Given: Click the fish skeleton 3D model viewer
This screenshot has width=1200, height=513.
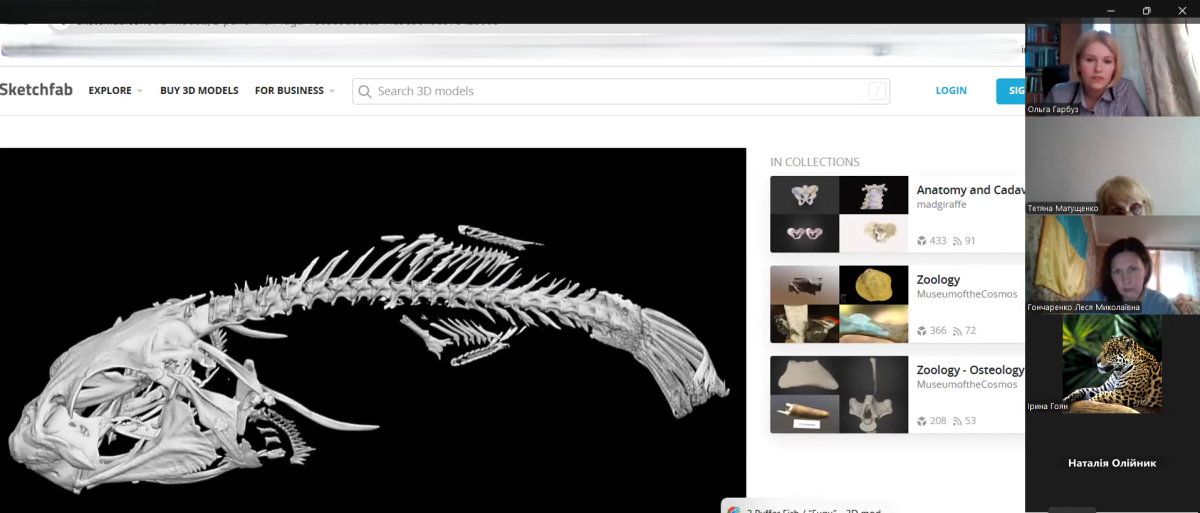Looking at the screenshot, I should pos(372,330).
